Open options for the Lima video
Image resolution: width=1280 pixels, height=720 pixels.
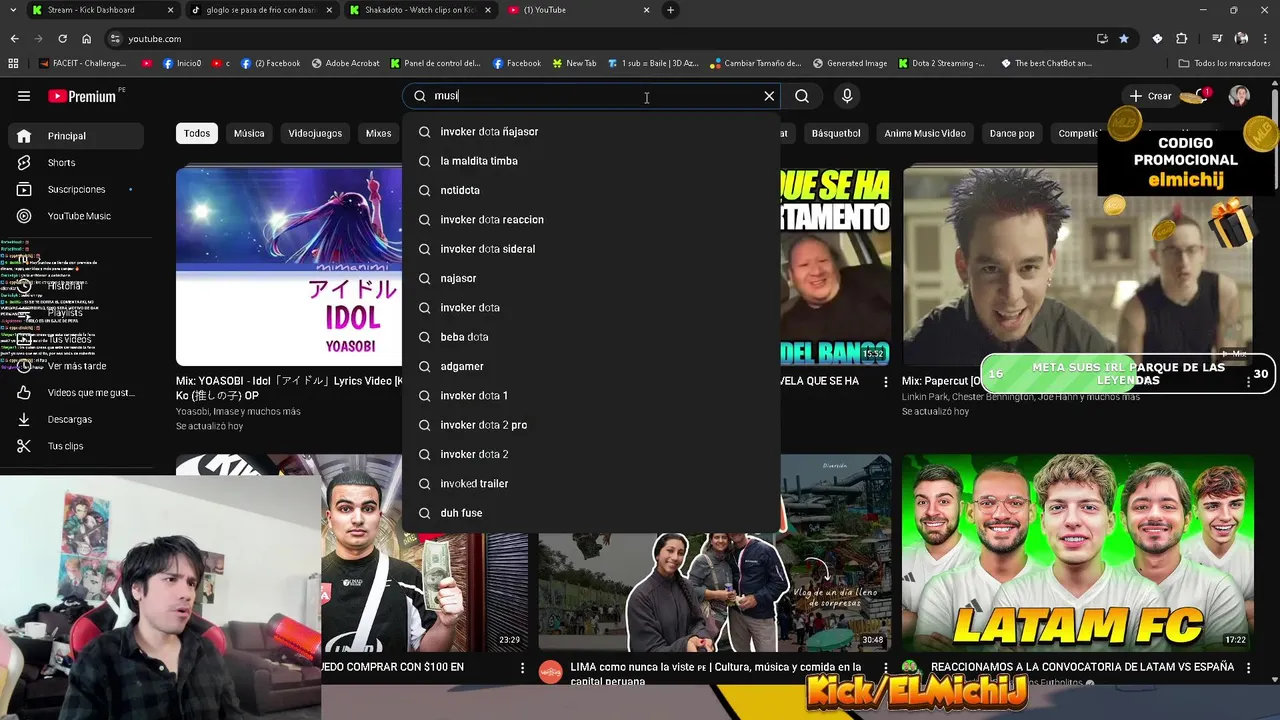885,667
